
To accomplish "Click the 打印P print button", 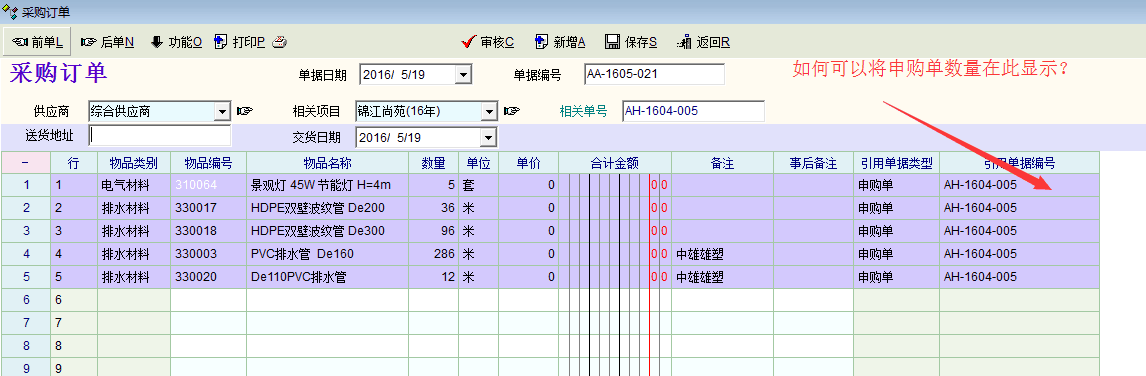I will [240, 42].
